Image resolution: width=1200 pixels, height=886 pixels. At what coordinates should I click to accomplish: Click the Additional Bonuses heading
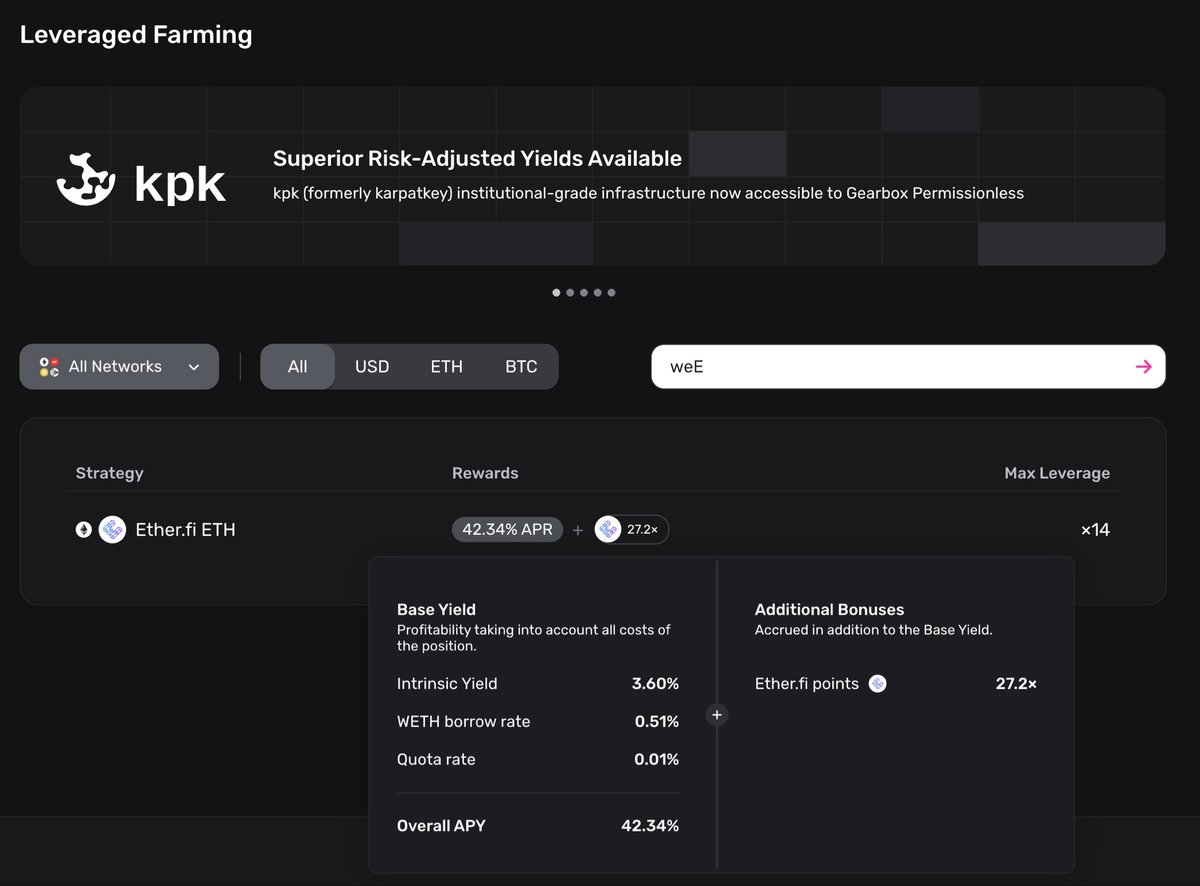pos(829,609)
